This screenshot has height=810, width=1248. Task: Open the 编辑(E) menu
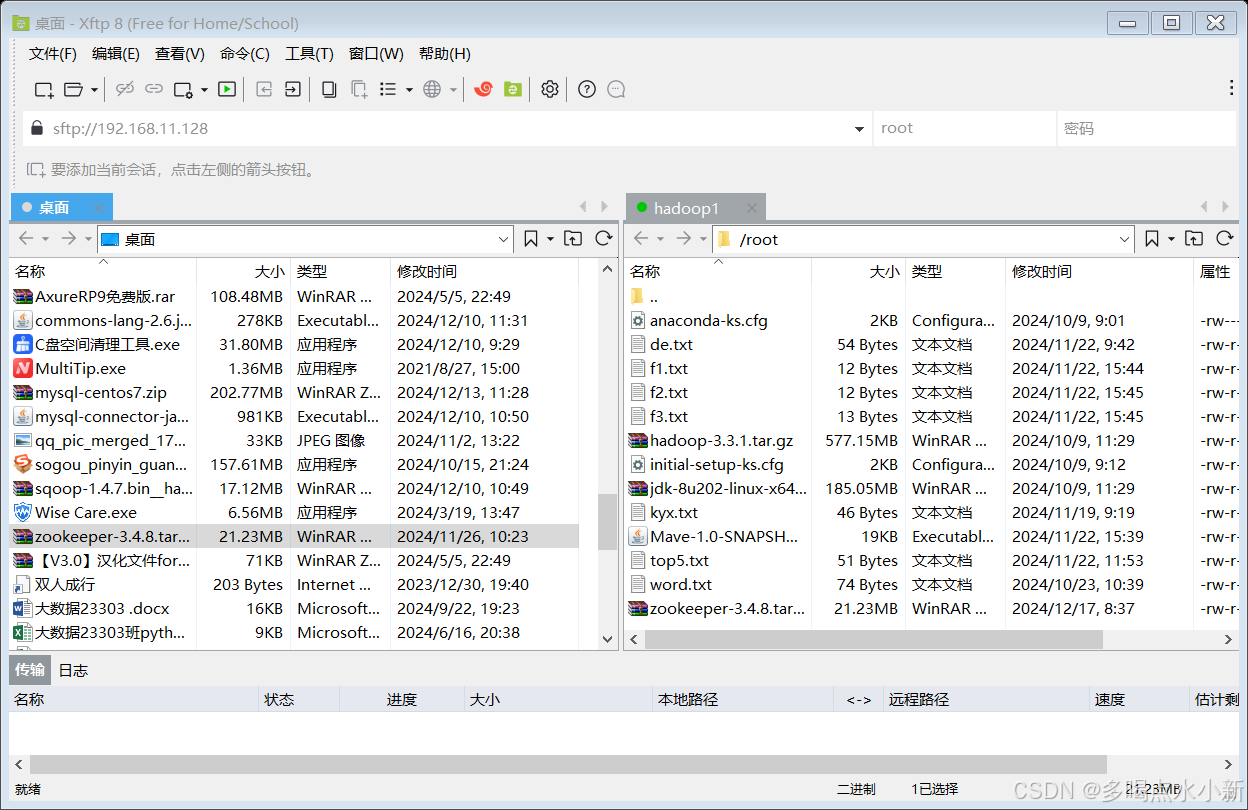point(116,54)
